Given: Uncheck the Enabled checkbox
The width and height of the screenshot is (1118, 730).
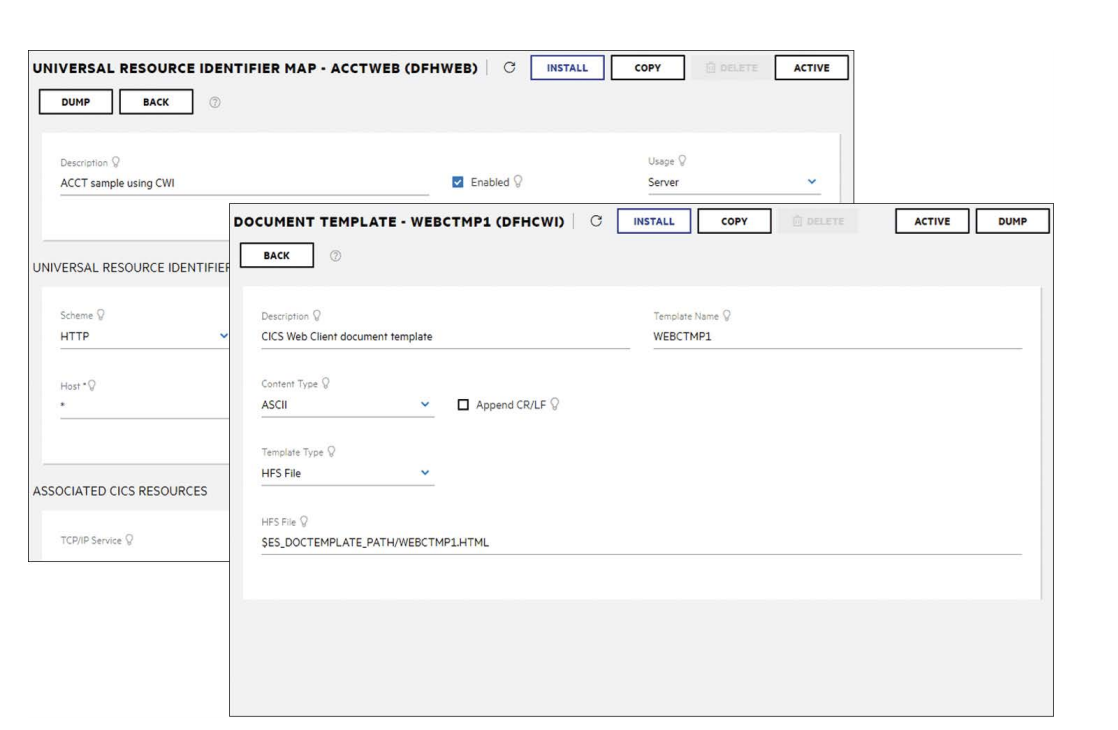Looking at the screenshot, I should [x=459, y=182].
